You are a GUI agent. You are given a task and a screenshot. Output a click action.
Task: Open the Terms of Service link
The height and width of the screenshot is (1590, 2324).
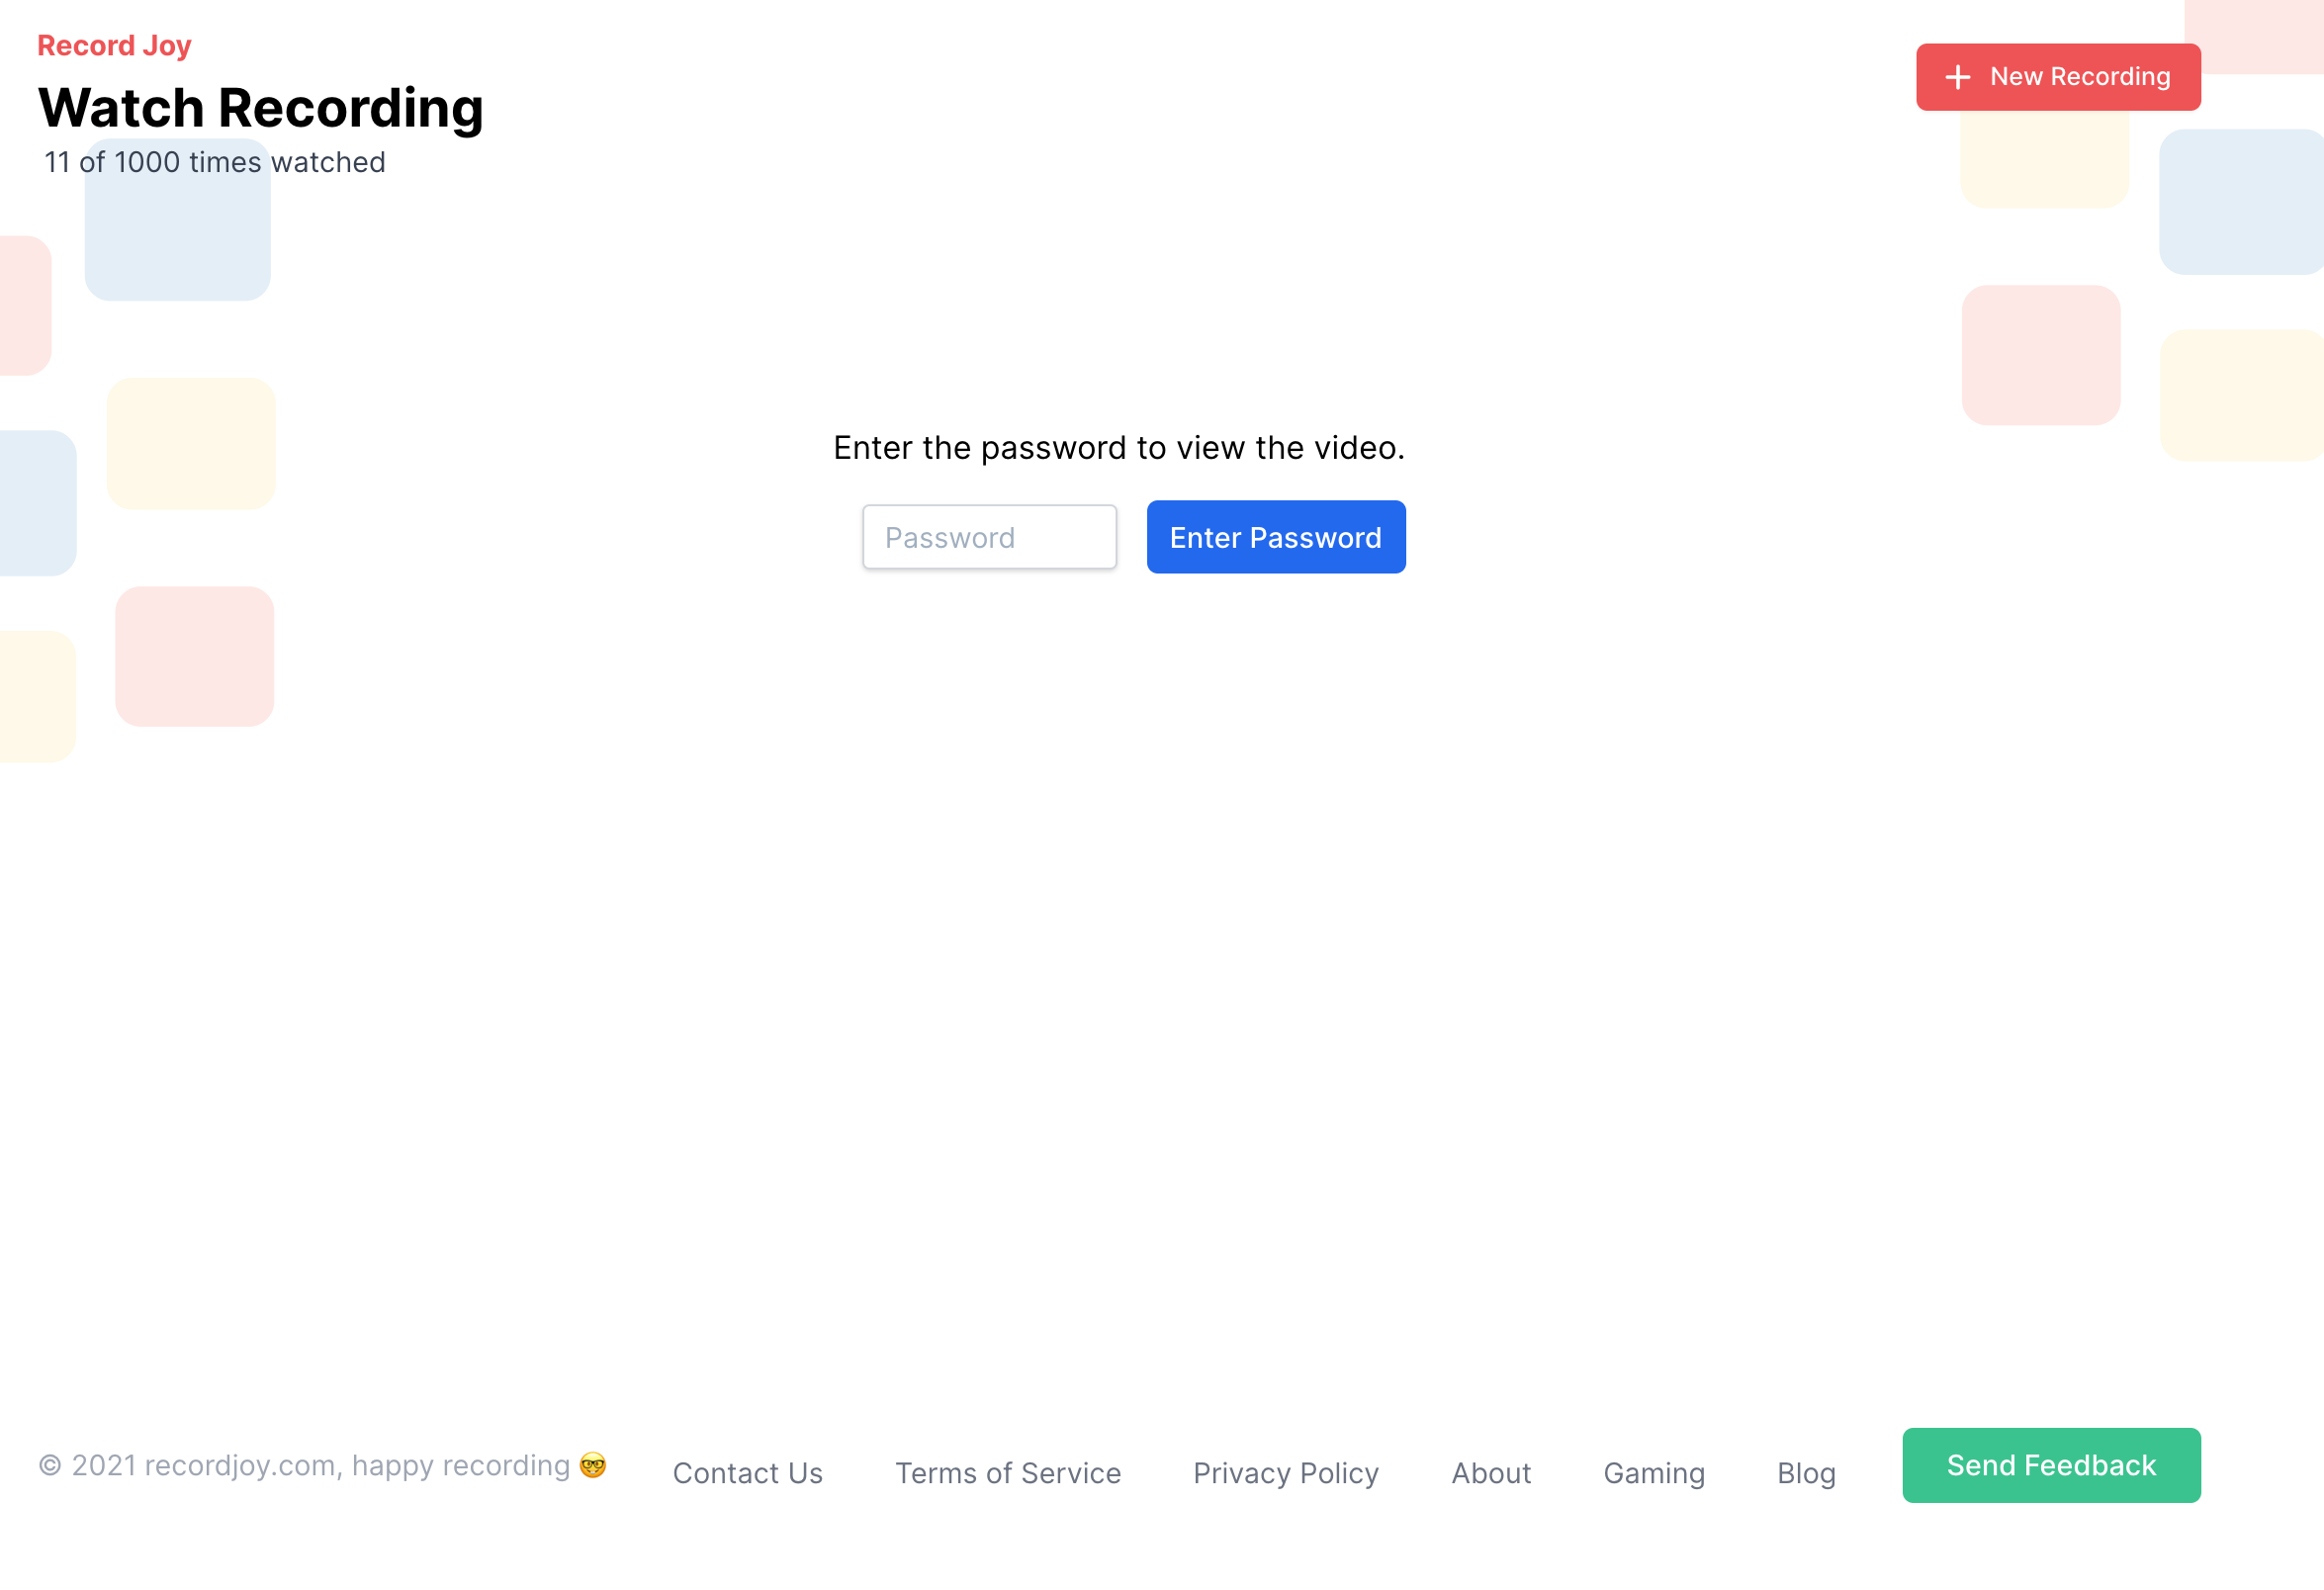point(1008,1473)
